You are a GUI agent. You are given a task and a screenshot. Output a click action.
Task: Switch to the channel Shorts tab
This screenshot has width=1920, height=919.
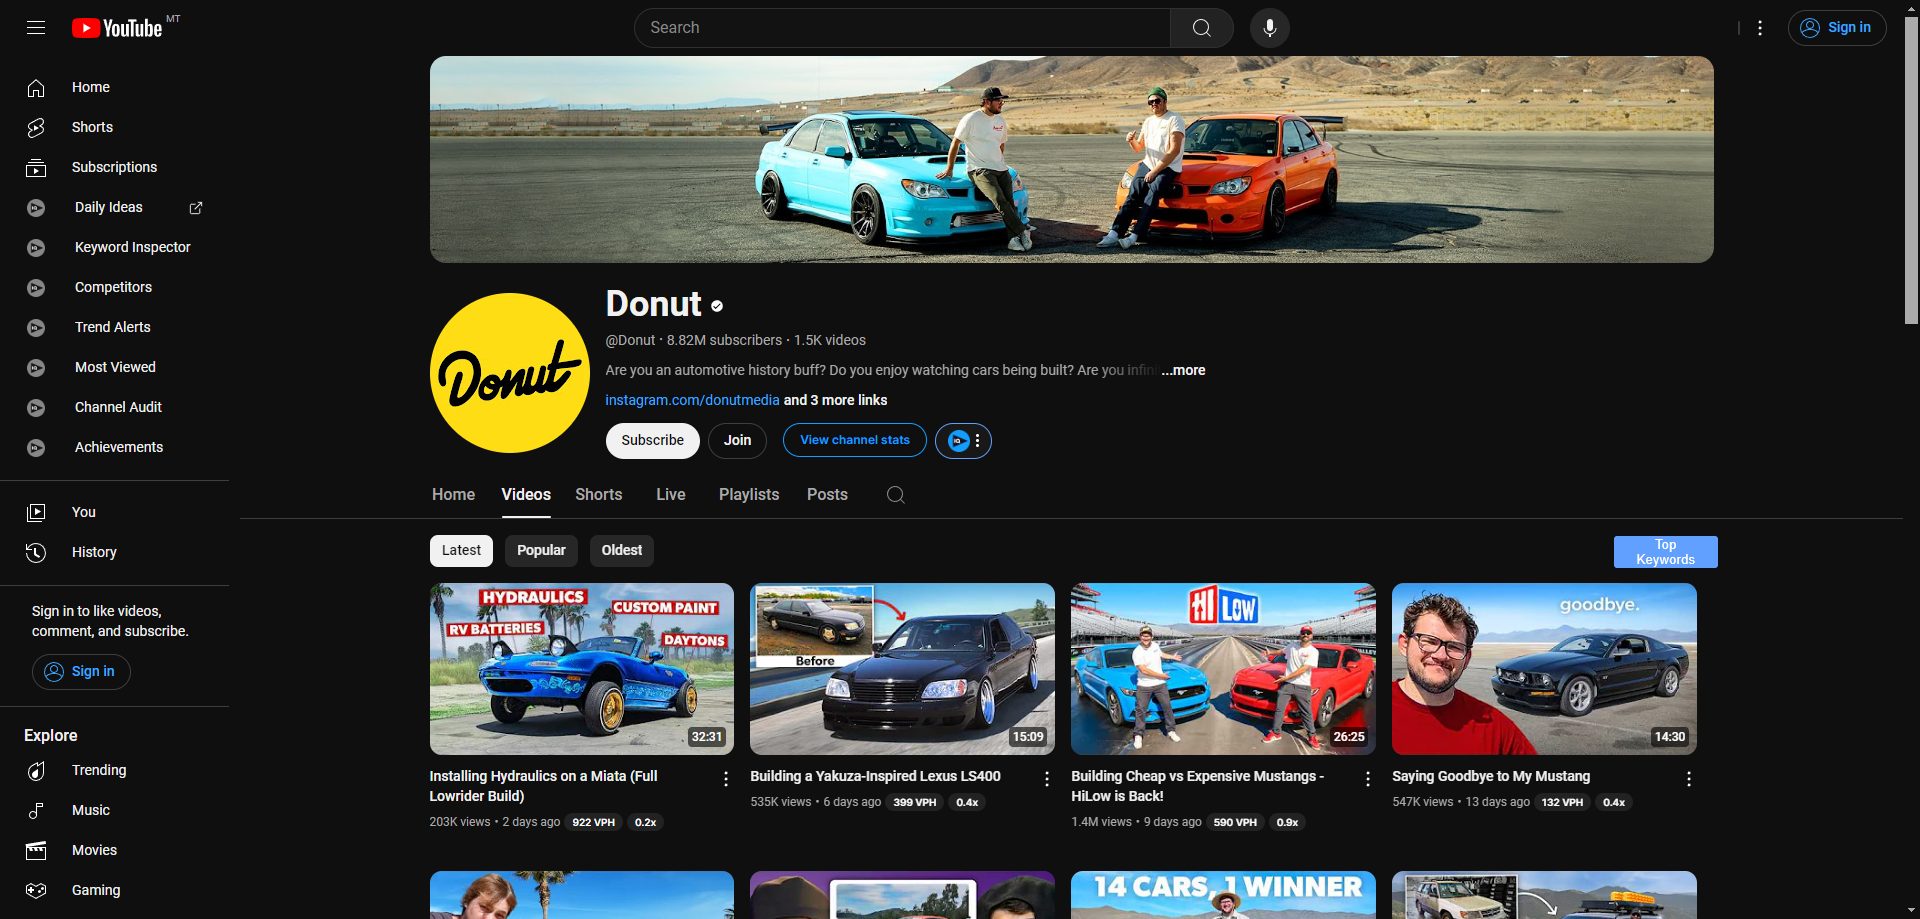(599, 495)
